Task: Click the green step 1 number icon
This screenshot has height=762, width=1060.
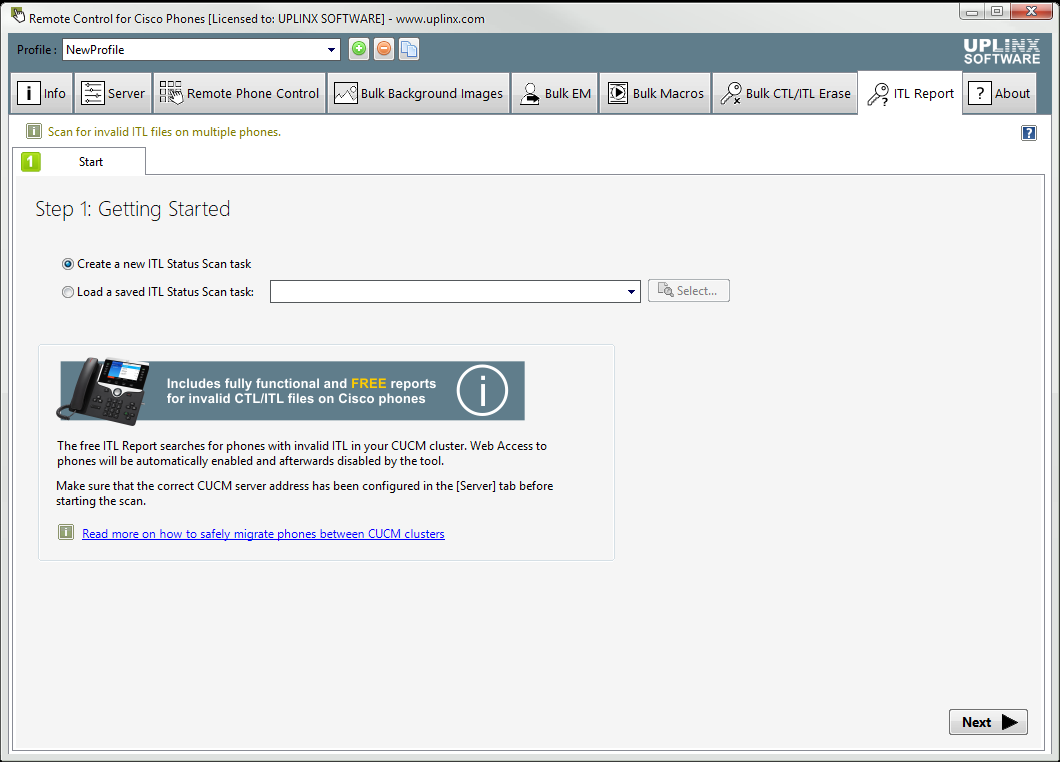Action: tap(30, 162)
